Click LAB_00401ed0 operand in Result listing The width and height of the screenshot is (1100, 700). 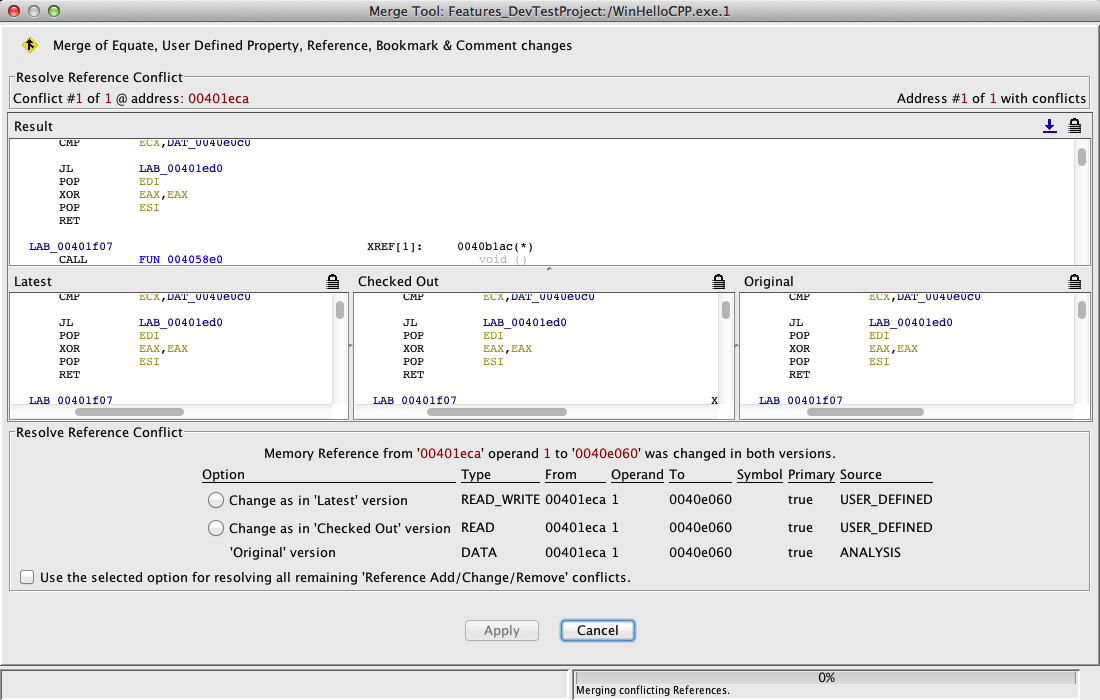180,169
